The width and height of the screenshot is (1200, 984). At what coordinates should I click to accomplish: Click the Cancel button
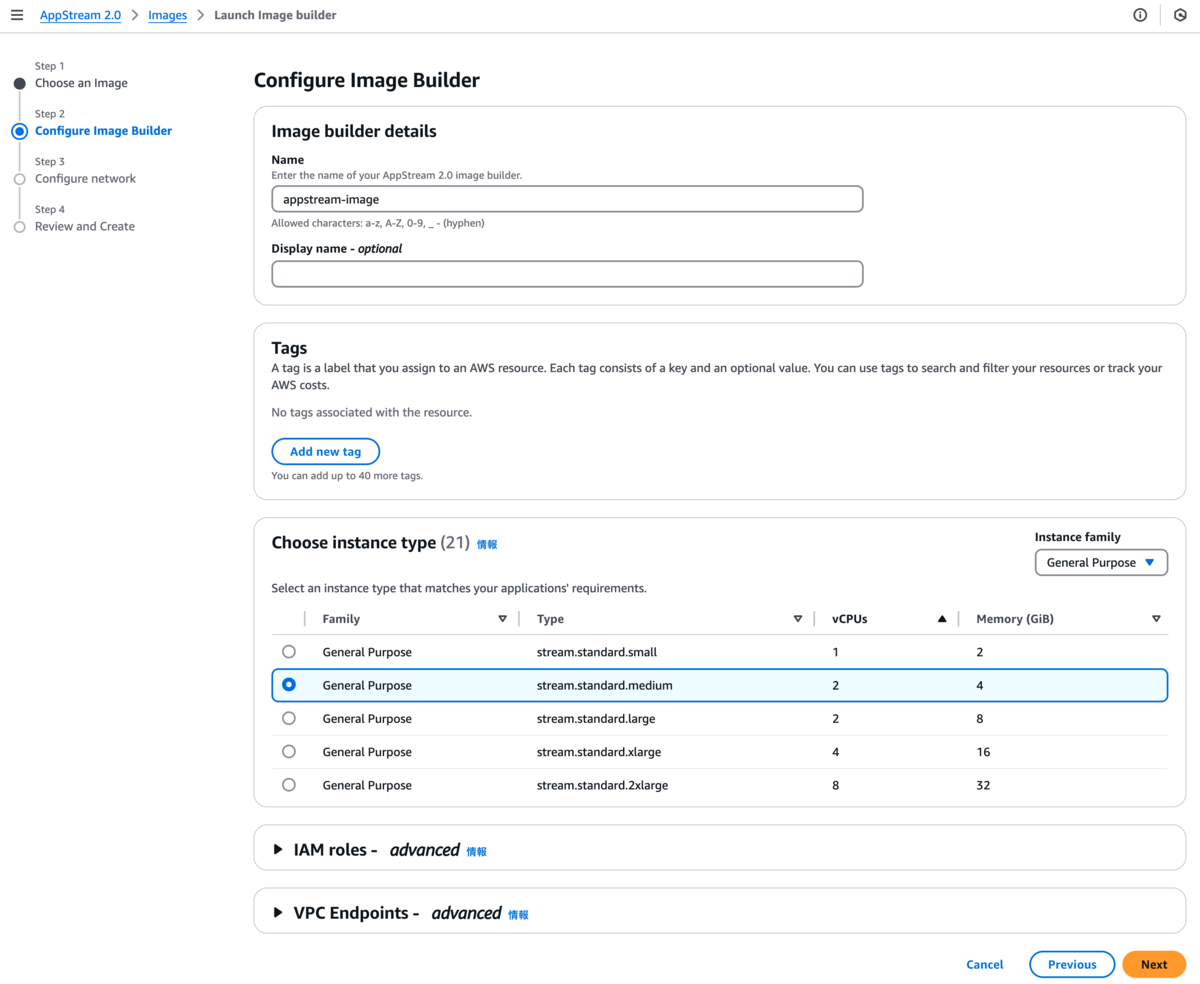pos(985,965)
